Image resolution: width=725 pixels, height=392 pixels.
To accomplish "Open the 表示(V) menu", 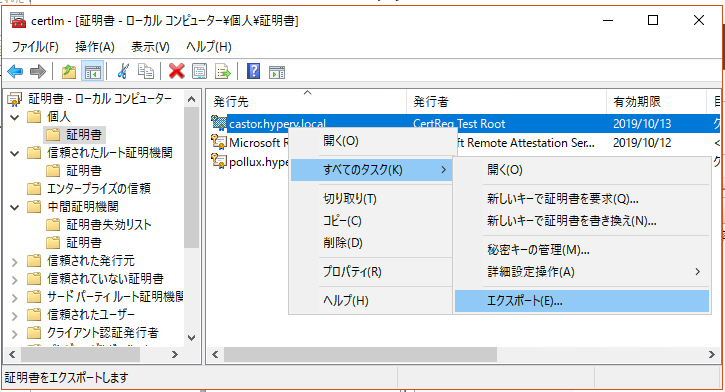I will tap(150, 47).
